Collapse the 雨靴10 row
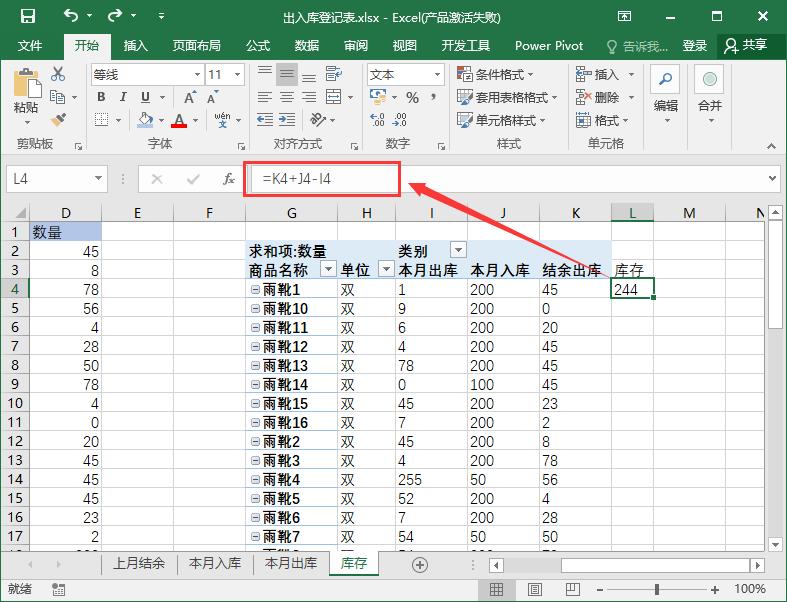787x602 pixels. (x=255, y=308)
